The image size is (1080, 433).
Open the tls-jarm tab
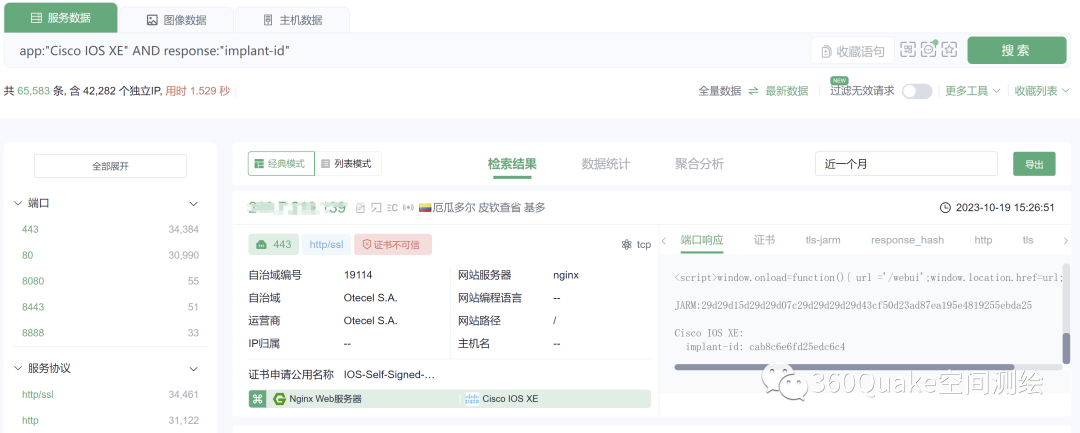[823, 240]
